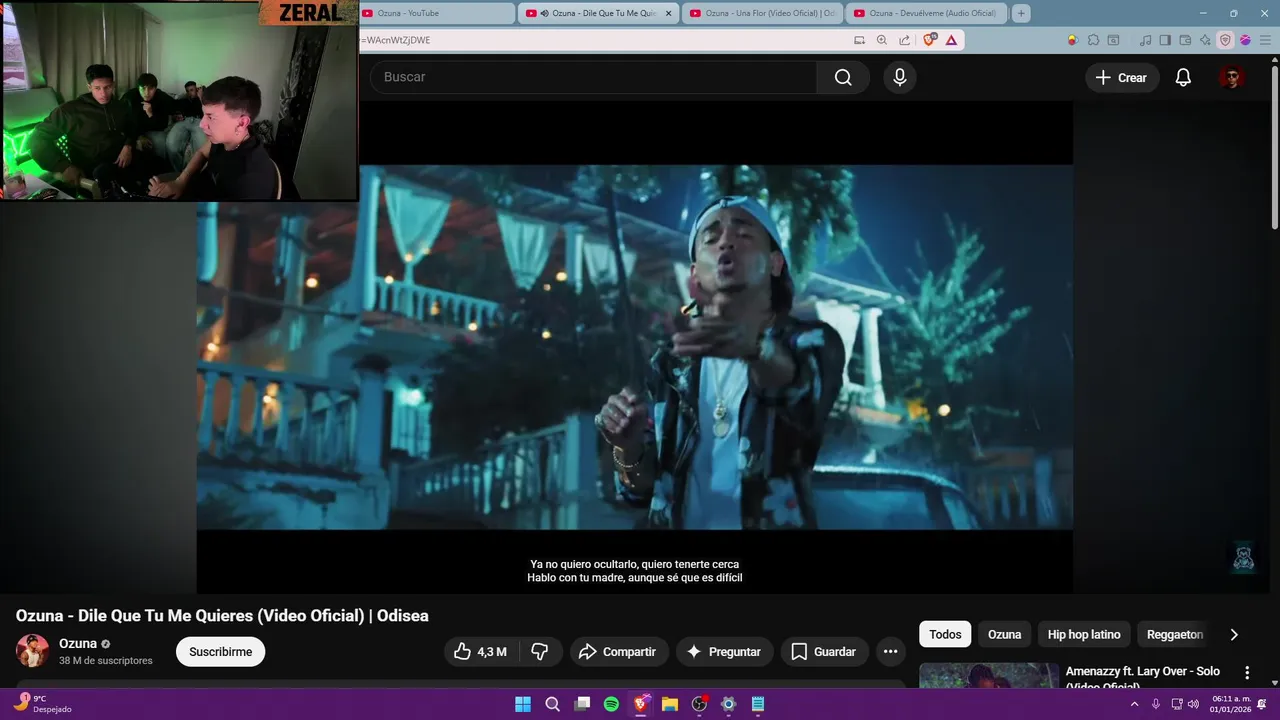Open the Amenazzy Solo video thumbnail
1280x720 pixels.
[989, 675]
